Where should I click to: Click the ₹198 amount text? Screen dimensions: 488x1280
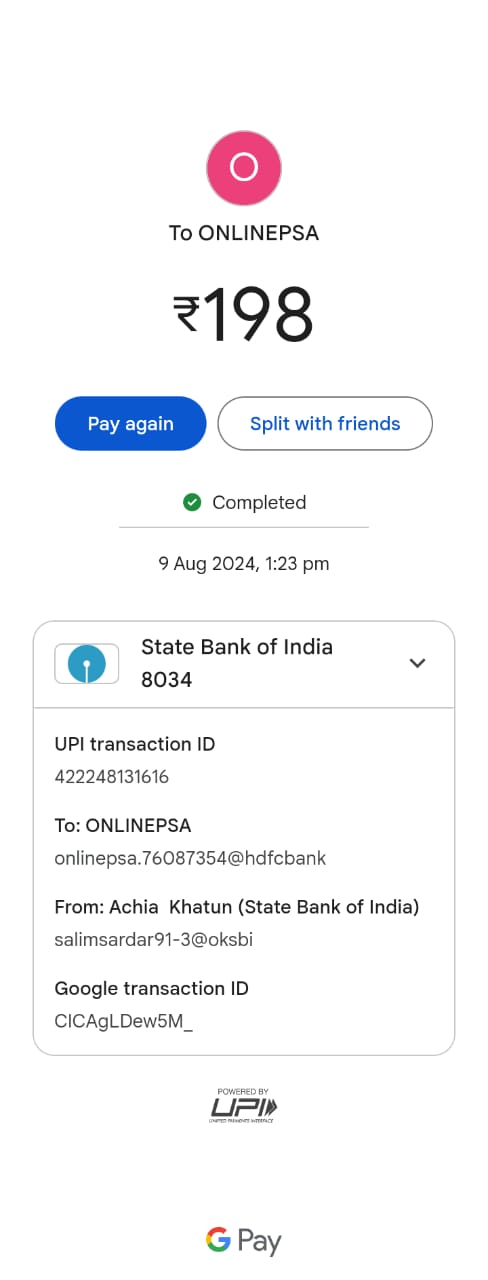pyautogui.click(x=244, y=315)
